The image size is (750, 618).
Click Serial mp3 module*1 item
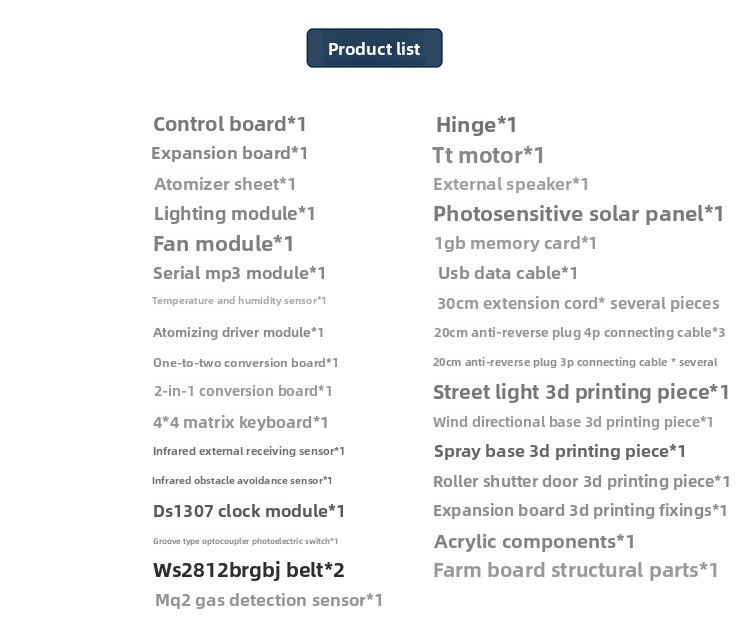[239, 273]
